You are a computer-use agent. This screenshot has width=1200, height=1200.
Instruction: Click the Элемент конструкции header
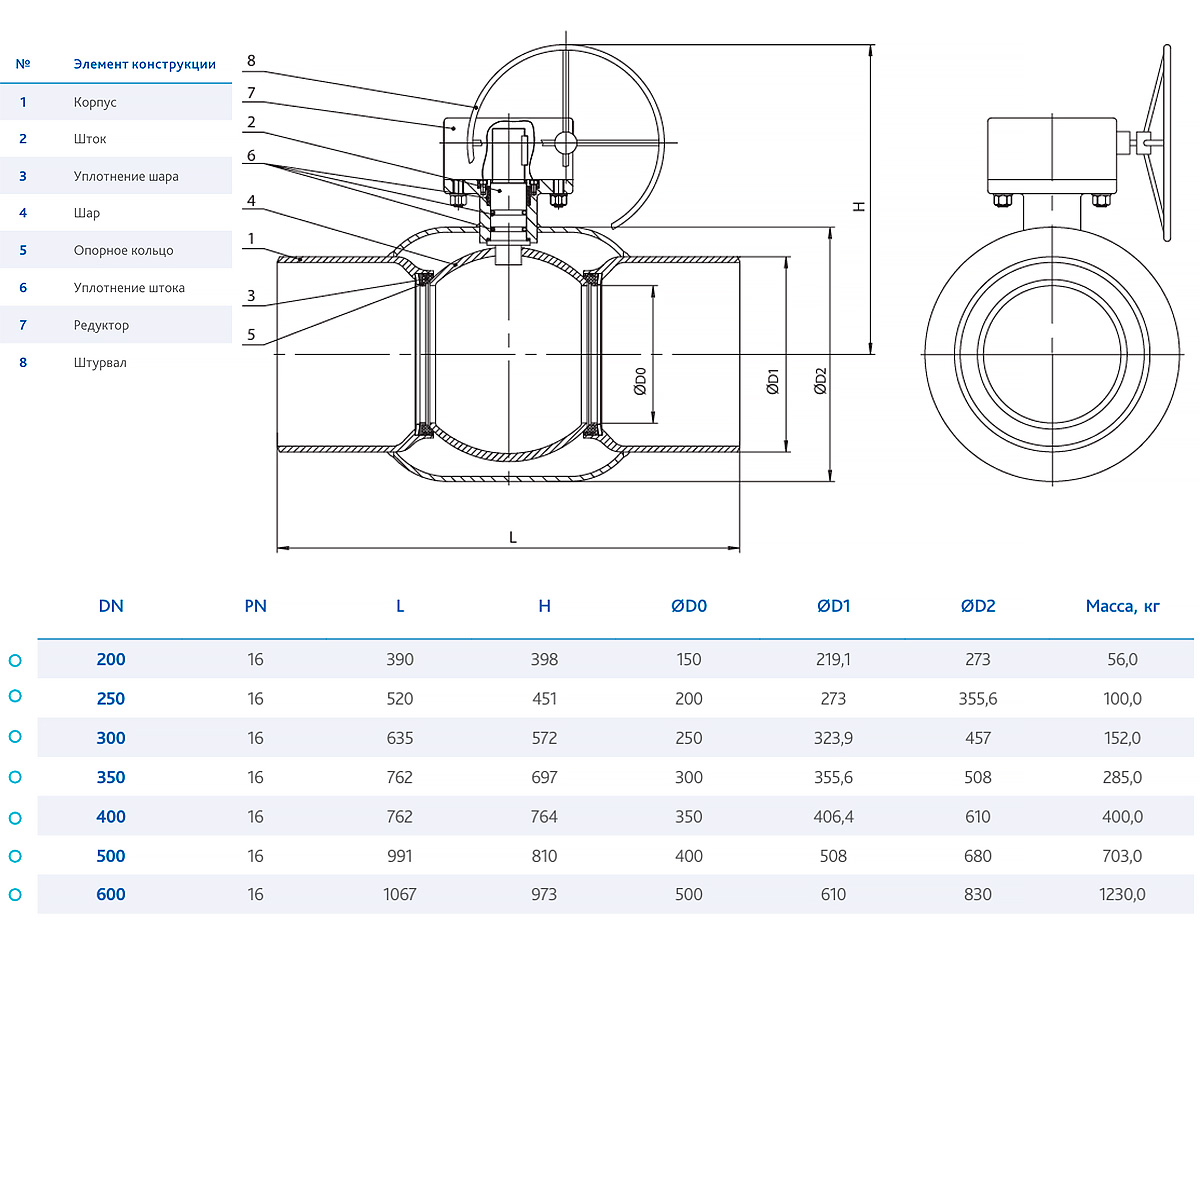tap(145, 64)
